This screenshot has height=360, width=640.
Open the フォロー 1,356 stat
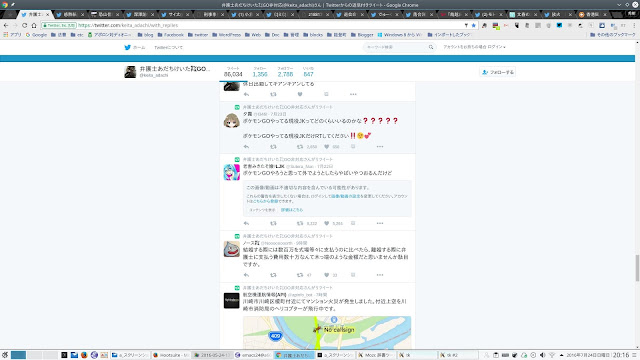(260, 72)
